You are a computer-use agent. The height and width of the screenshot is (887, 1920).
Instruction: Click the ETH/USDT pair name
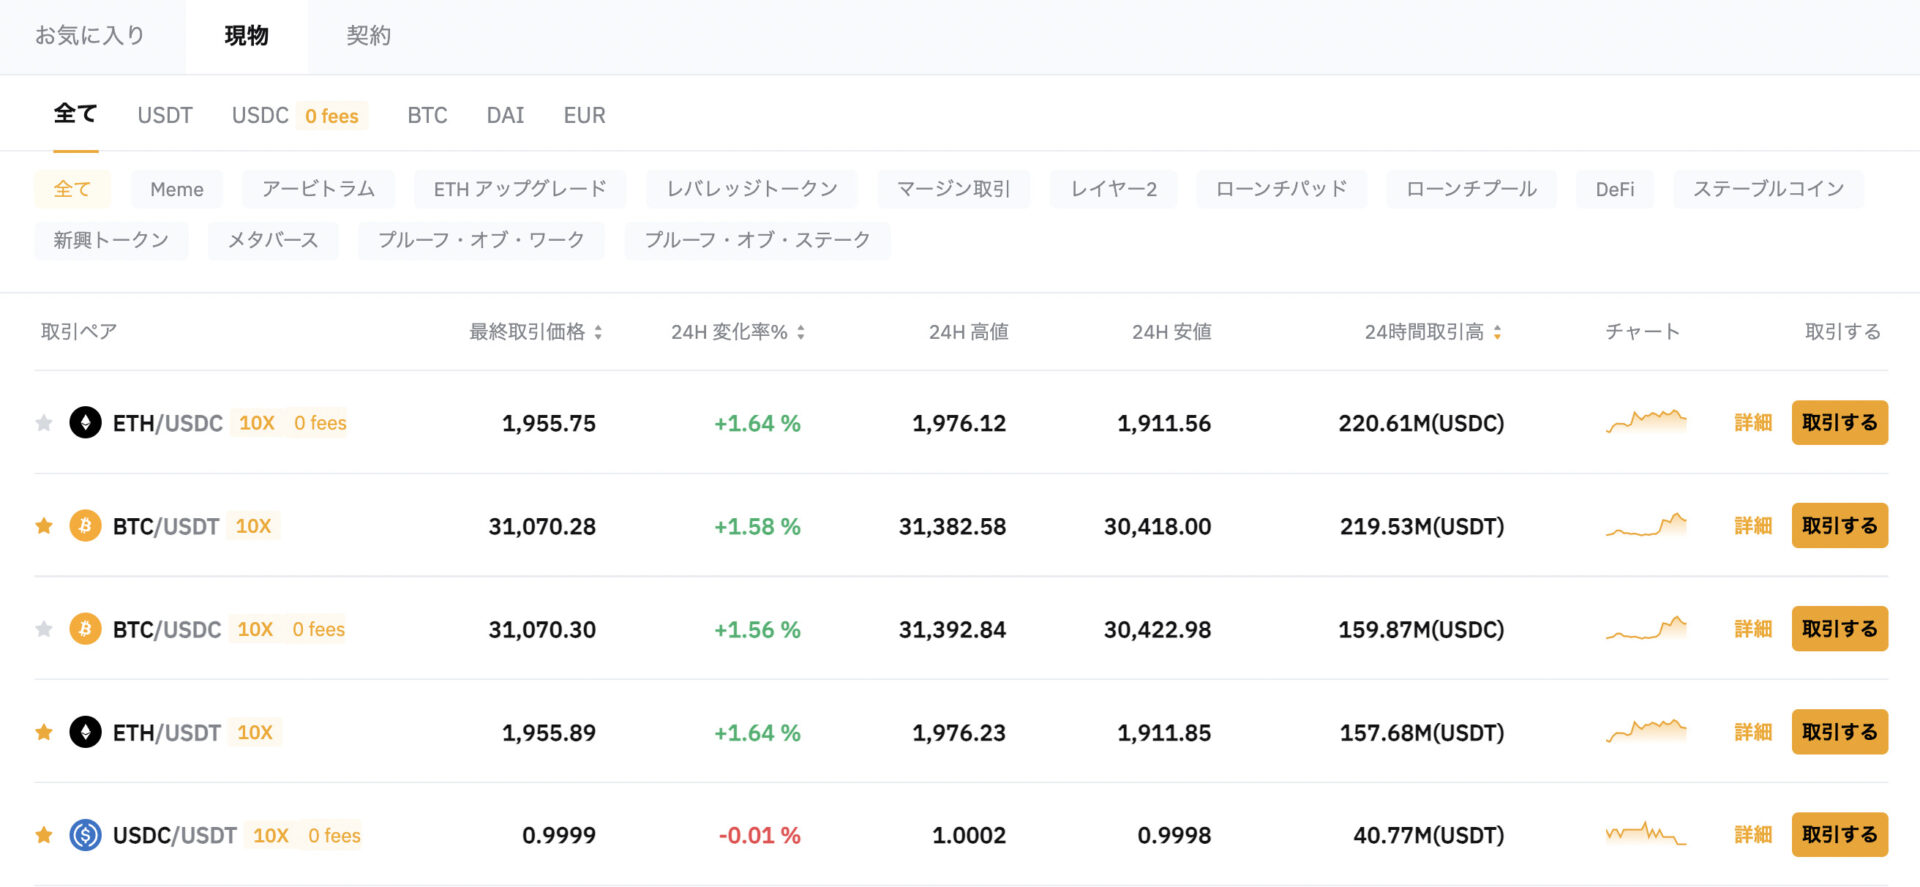pos(166,733)
